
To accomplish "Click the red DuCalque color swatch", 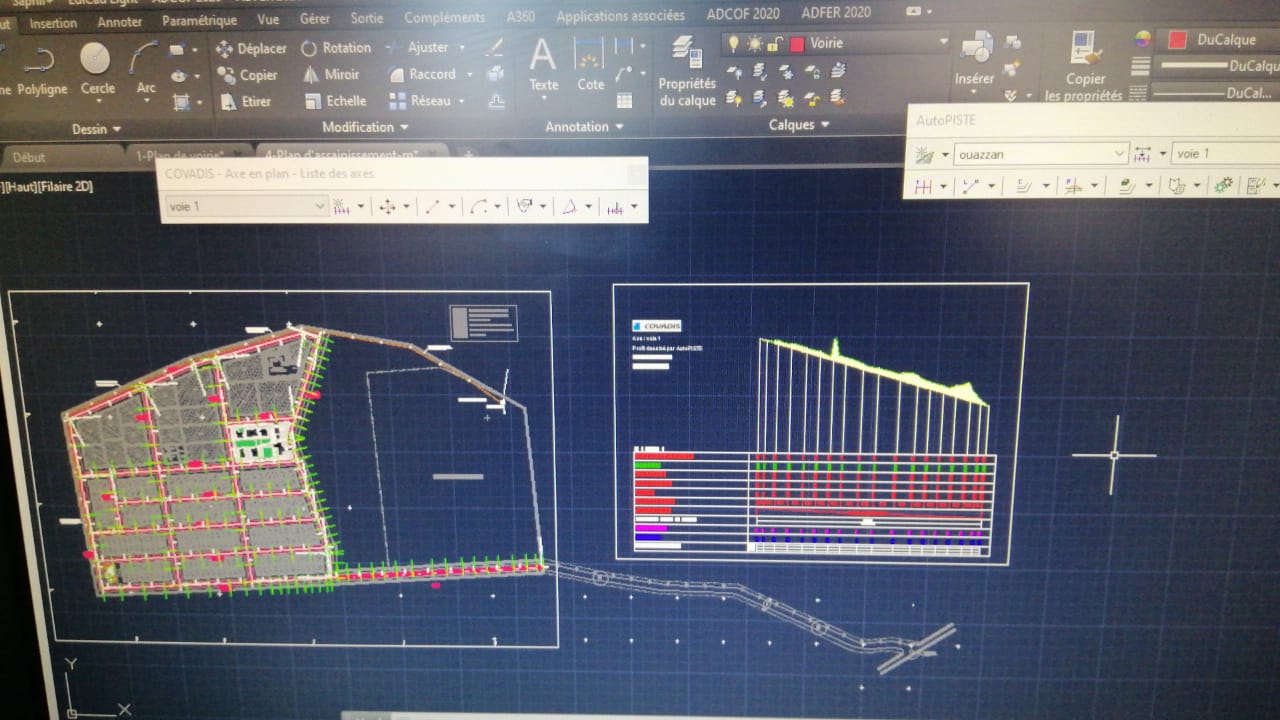I will (x=1177, y=40).
